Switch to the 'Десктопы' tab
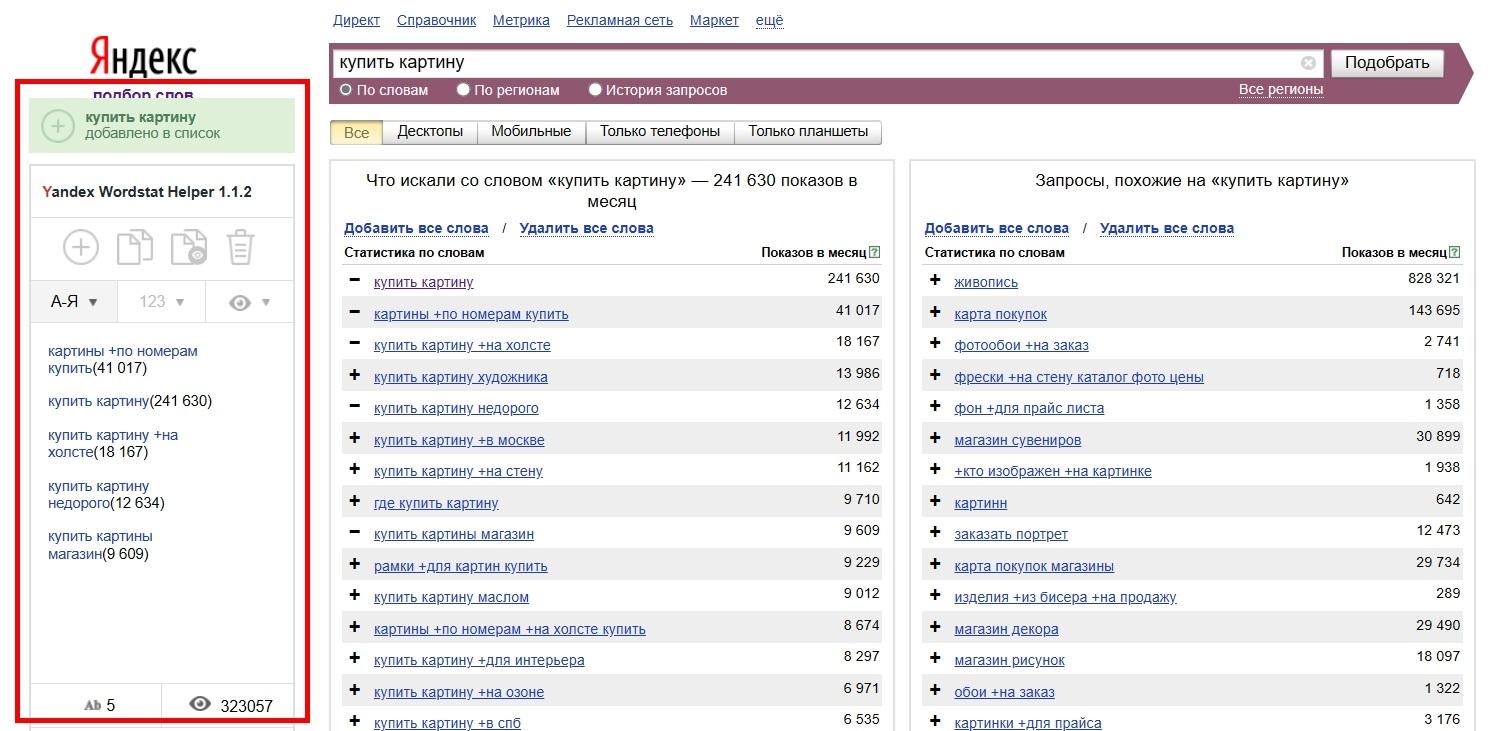1502x731 pixels. coord(430,132)
